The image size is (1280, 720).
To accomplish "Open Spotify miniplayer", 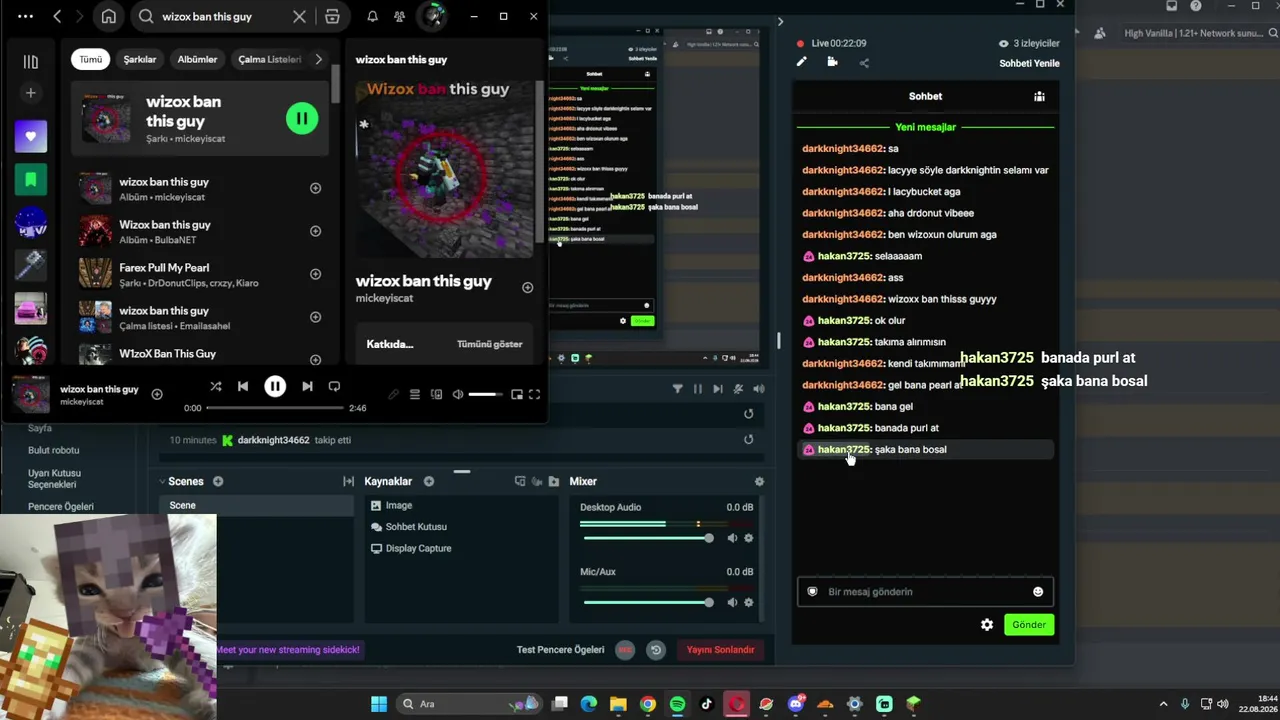I will coord(516,394).
